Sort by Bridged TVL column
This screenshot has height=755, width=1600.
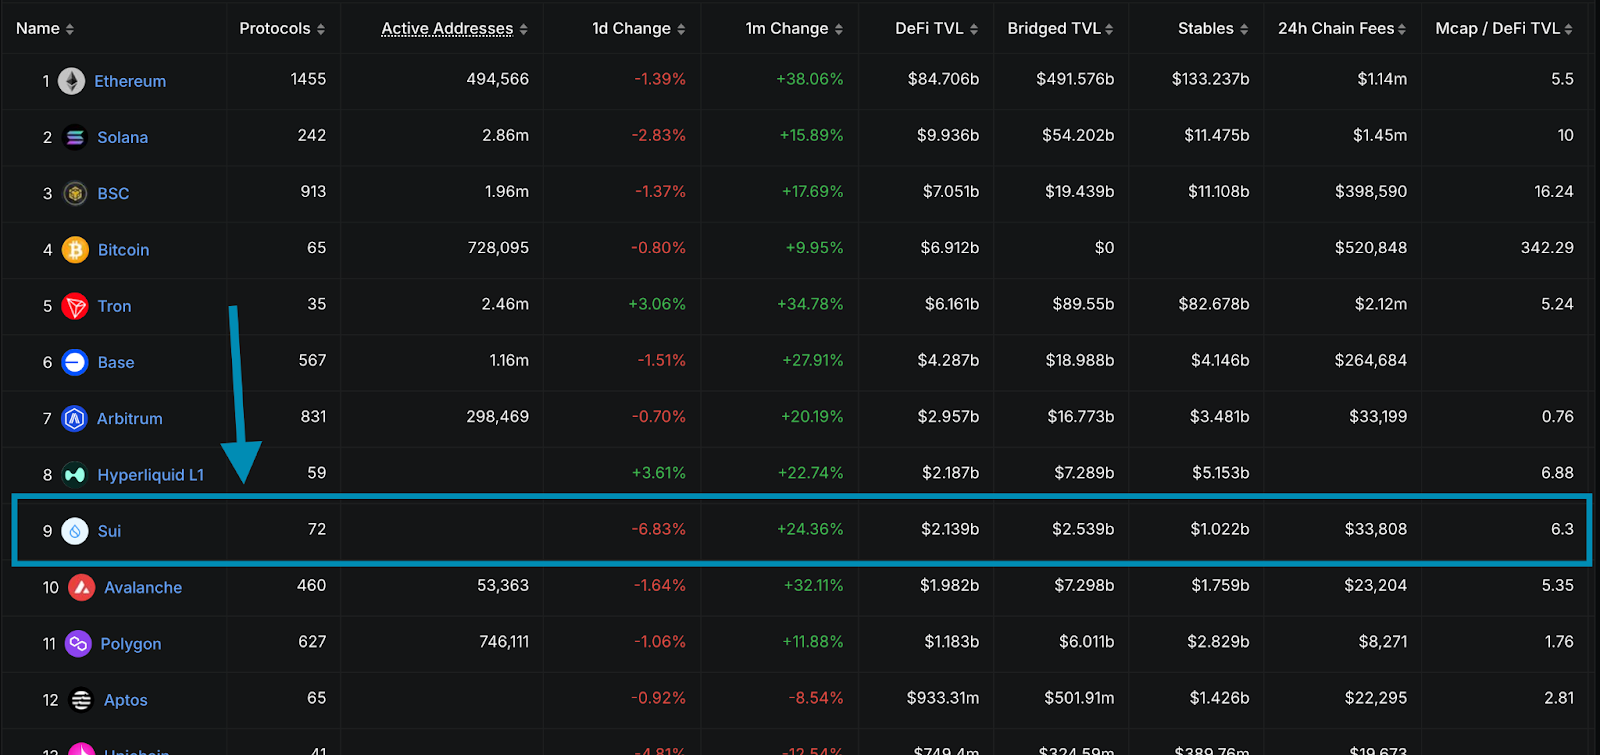click(1061, 28)
